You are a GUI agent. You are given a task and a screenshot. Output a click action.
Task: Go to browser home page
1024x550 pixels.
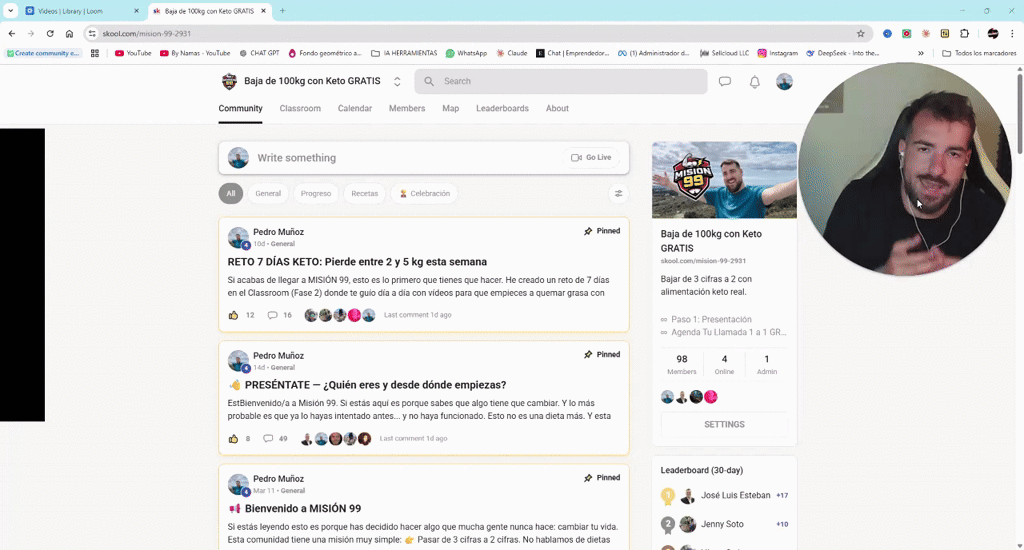pos(69,33)
